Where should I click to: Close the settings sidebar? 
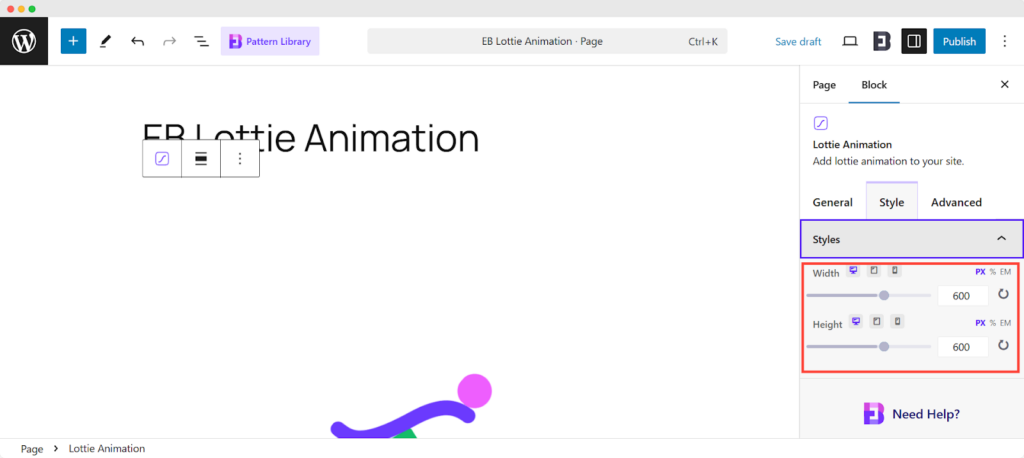[1004, 84]
